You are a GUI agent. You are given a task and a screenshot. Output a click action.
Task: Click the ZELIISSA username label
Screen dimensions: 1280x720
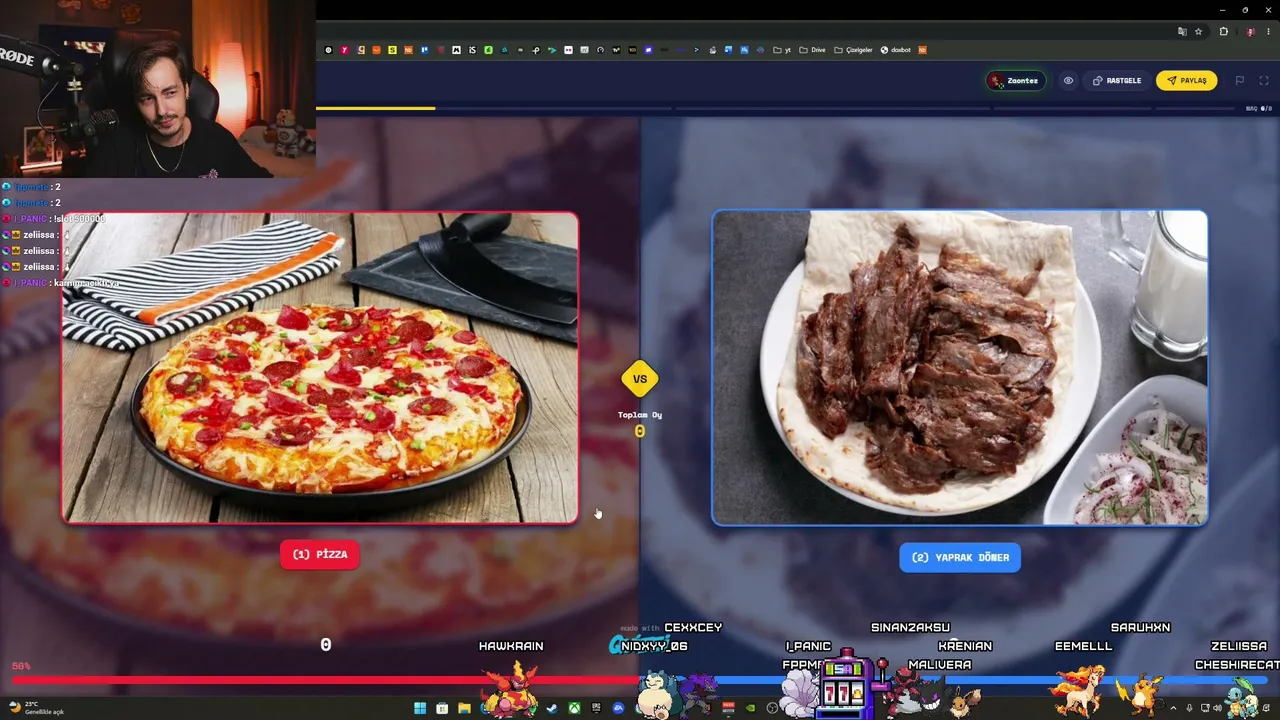[1239, 646]
